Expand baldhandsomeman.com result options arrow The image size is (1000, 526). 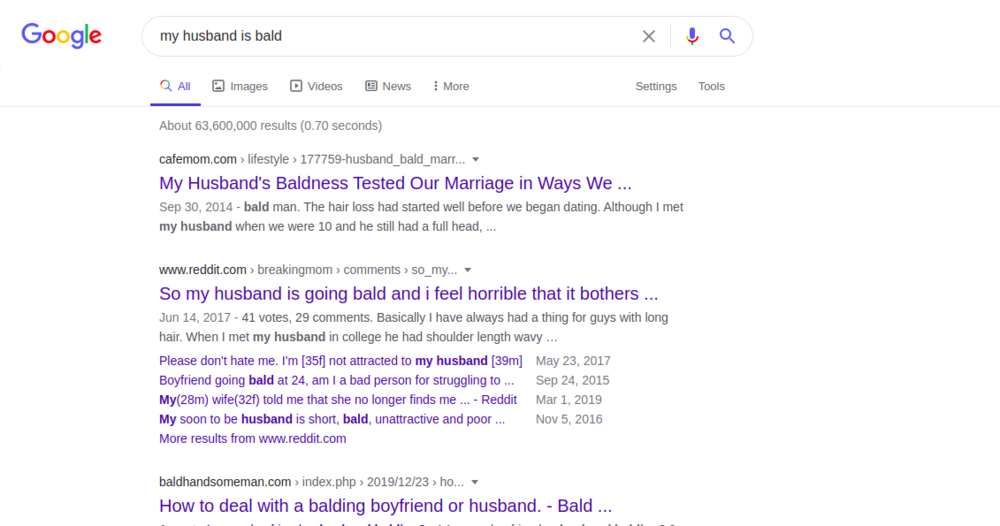click(475, 482)
